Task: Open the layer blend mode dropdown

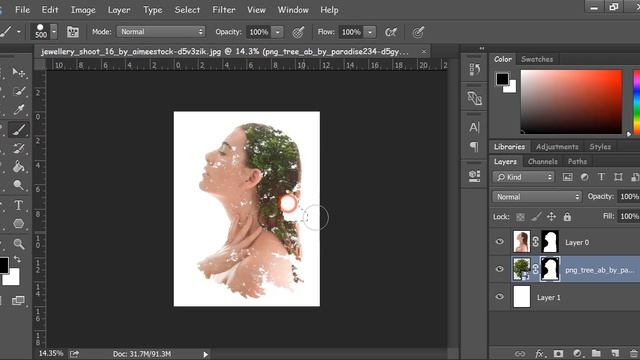Action: pos(537,197)
